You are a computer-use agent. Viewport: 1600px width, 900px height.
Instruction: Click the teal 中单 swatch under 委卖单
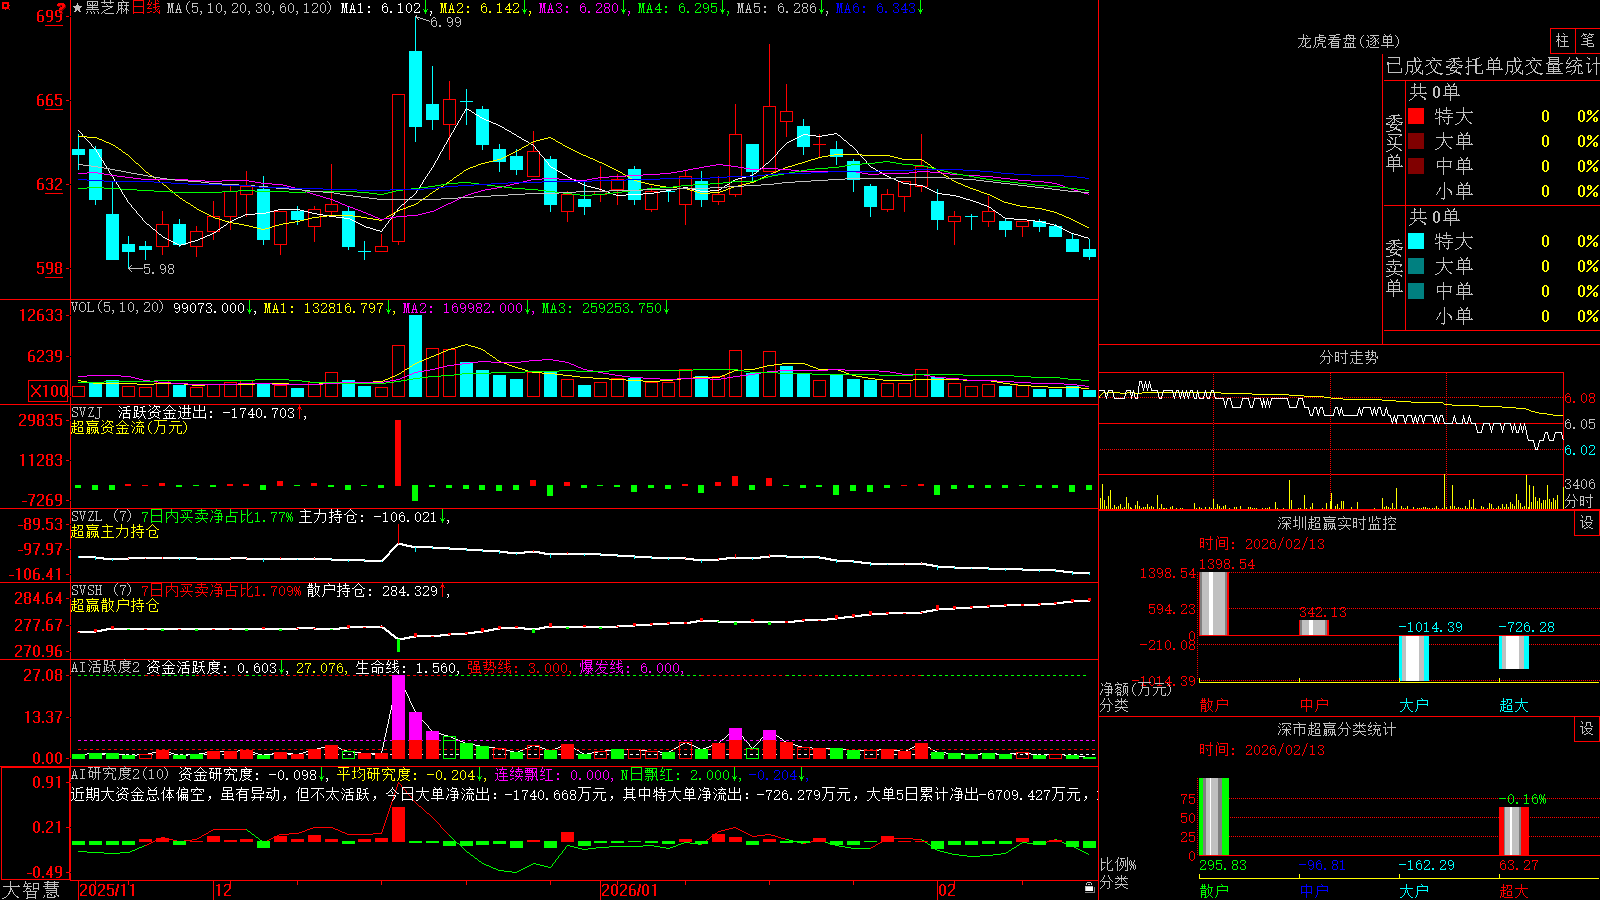[x=1416, y=291]
